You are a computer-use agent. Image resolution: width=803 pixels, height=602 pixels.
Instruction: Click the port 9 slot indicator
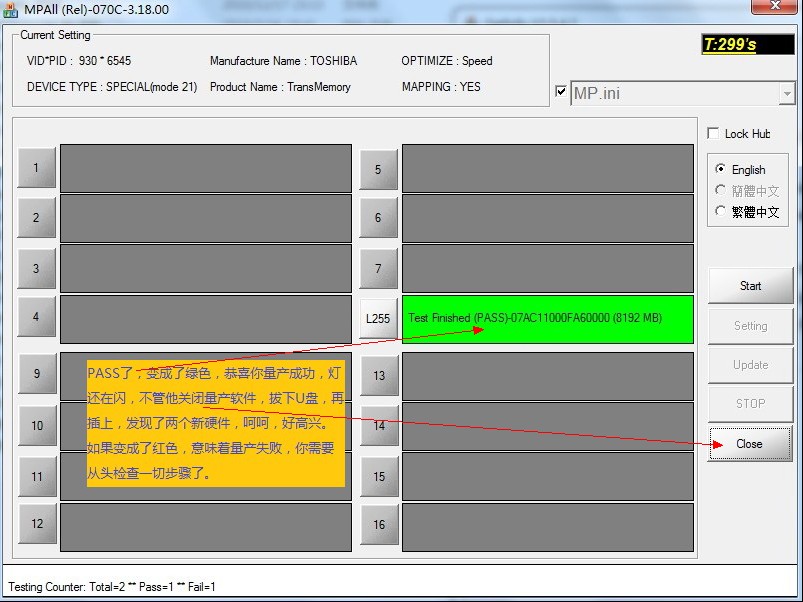[x=36, y=373]
